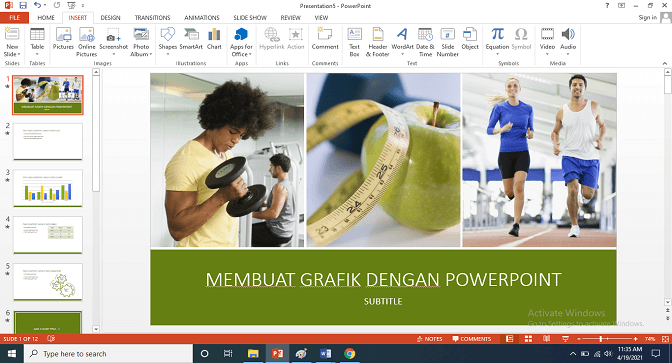Open Chrome from the taskbar

click(349, 354)
